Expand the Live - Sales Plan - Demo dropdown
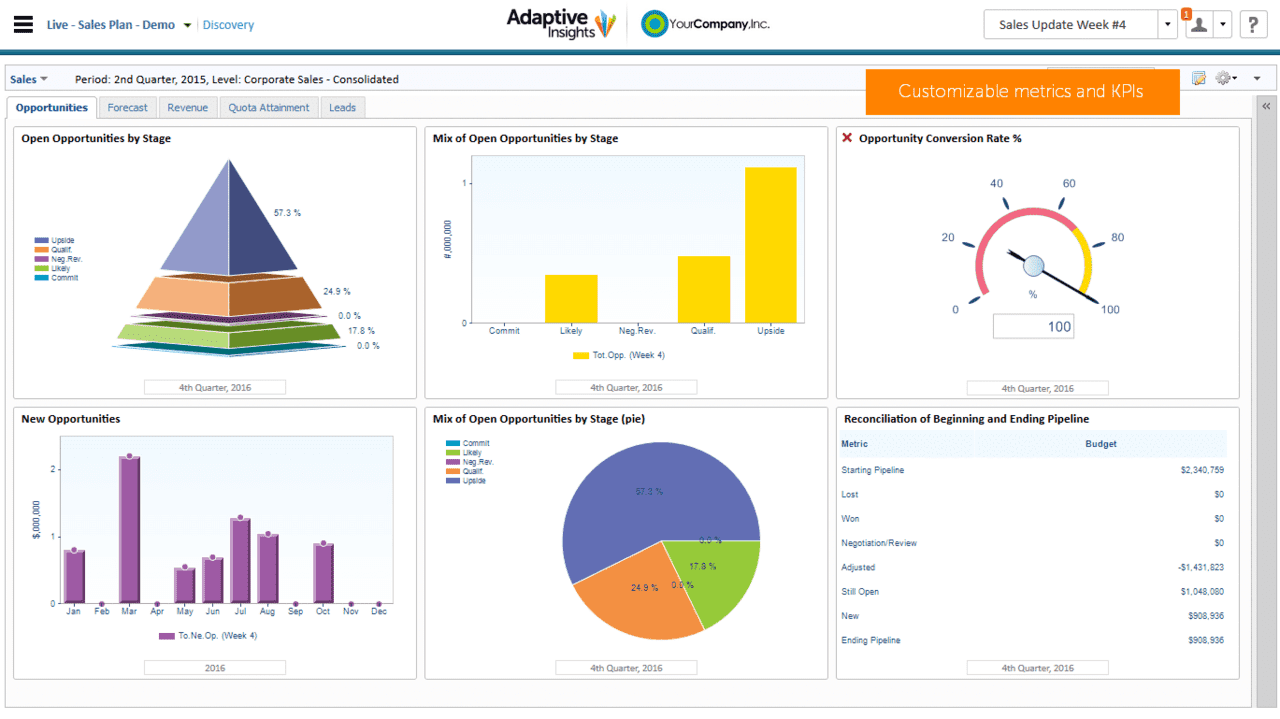This screenshot has height=719, width=1280. coord(187,26)
